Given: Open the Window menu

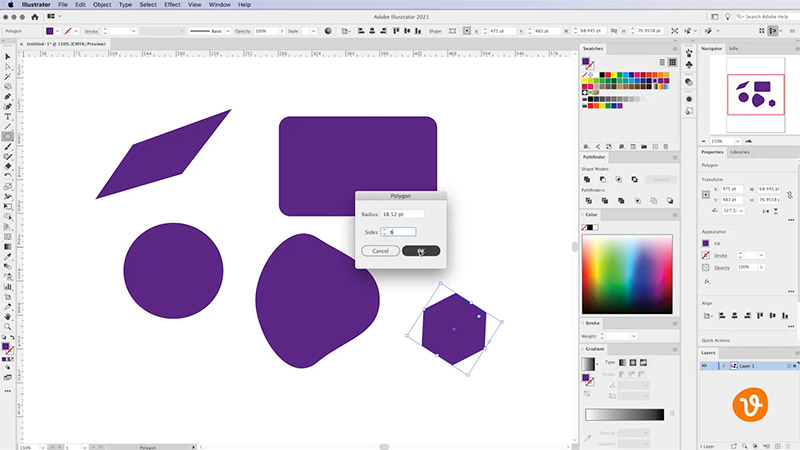Looking at the screenshot, I should 220,5.
